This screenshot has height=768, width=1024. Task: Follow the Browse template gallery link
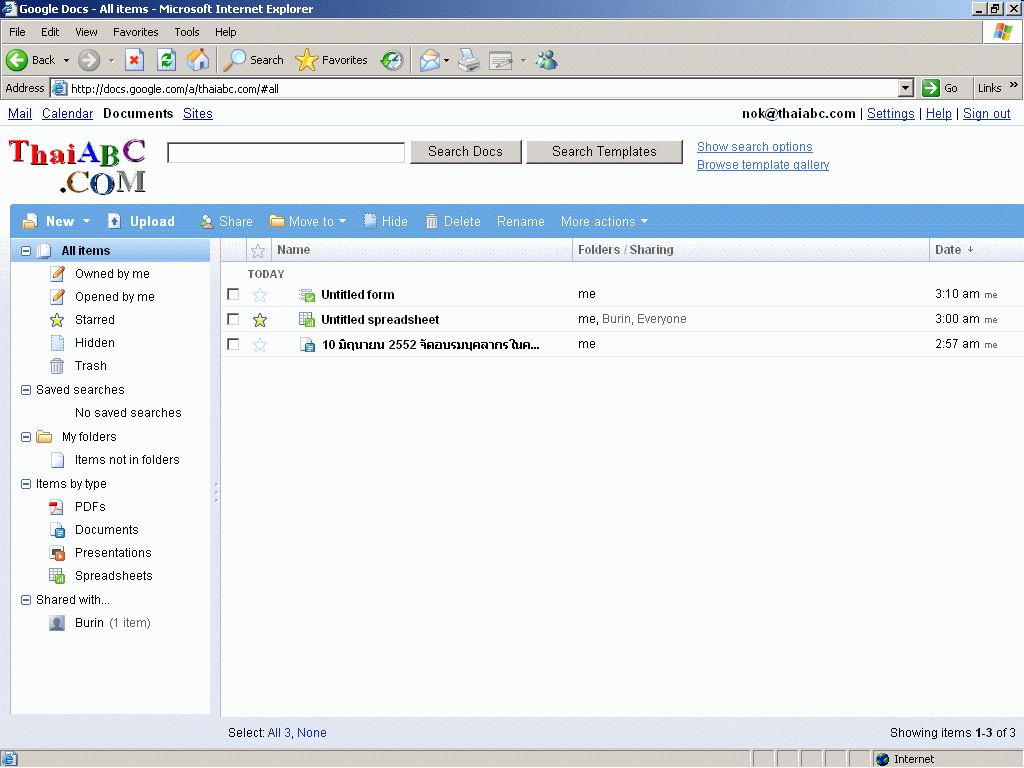pyautogui.click(x=762, y=165)
